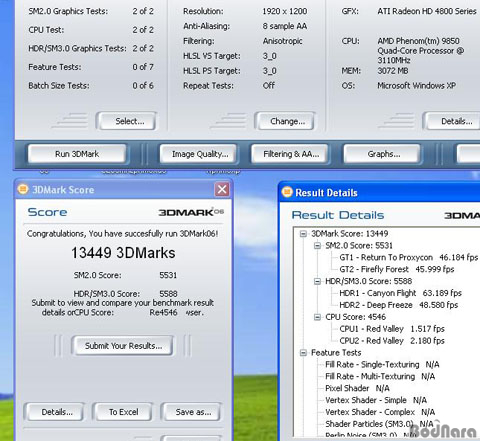The width and height of the screenshot is (480, 441).
Task: Close the 3DMark Score window
Action: pyautogui.click(x=222, y=190)
